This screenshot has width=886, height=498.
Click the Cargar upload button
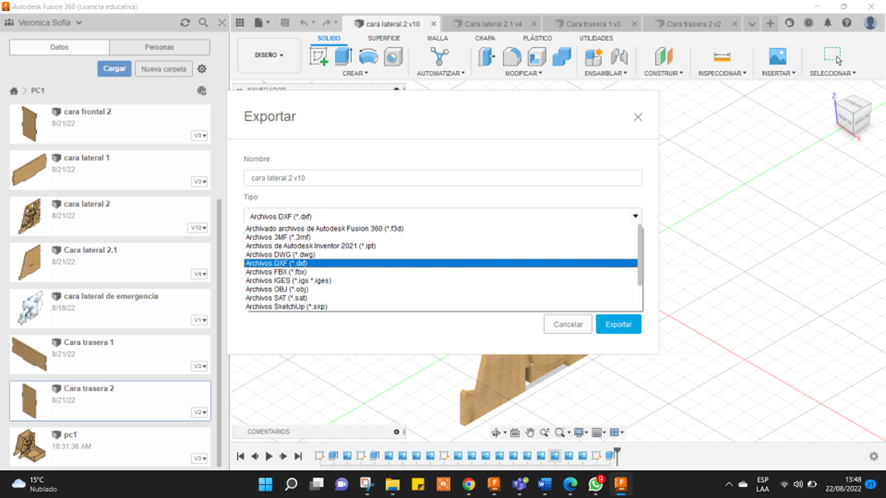tap(114, 68)
